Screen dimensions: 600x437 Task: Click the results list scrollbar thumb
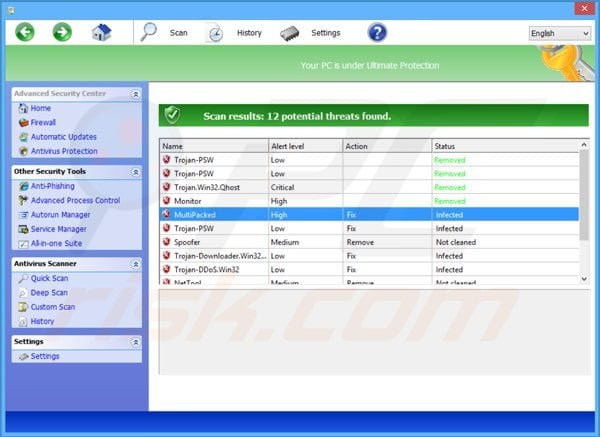pyautogui.click(x=584, y=195)
